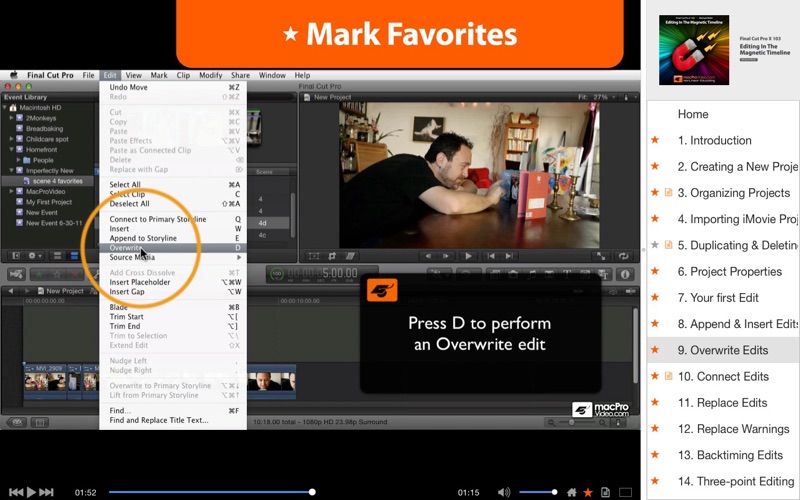Image resolution: width=800 pixels, height=500 pixels.
Task: Open the Source Media submenu arrow
Action: click(x=238, y=257)
